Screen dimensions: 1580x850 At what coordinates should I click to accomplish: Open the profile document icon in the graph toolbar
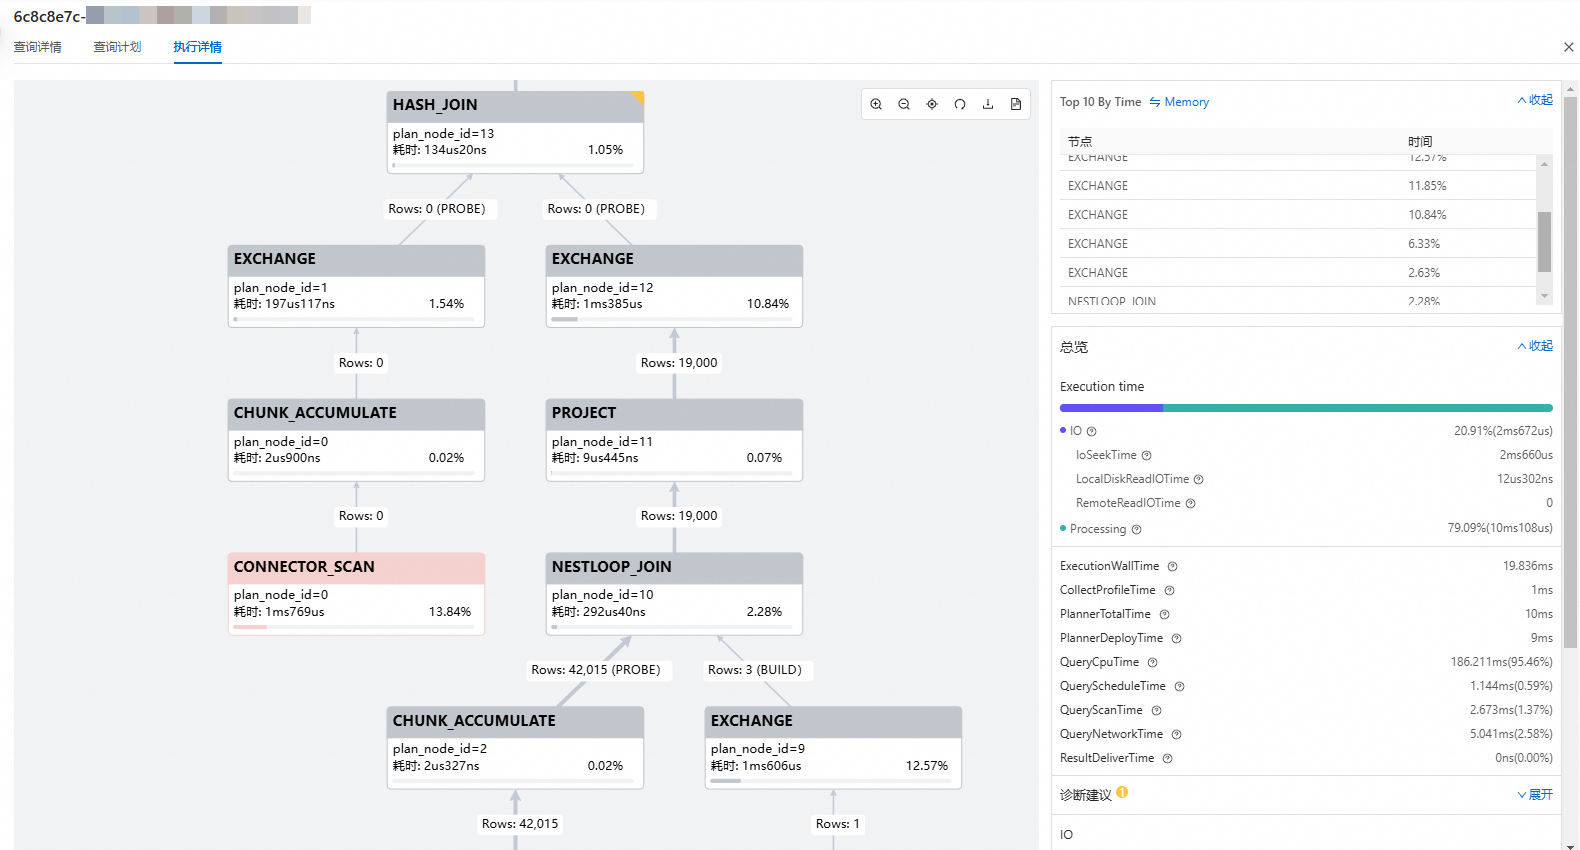point(1016,104)
